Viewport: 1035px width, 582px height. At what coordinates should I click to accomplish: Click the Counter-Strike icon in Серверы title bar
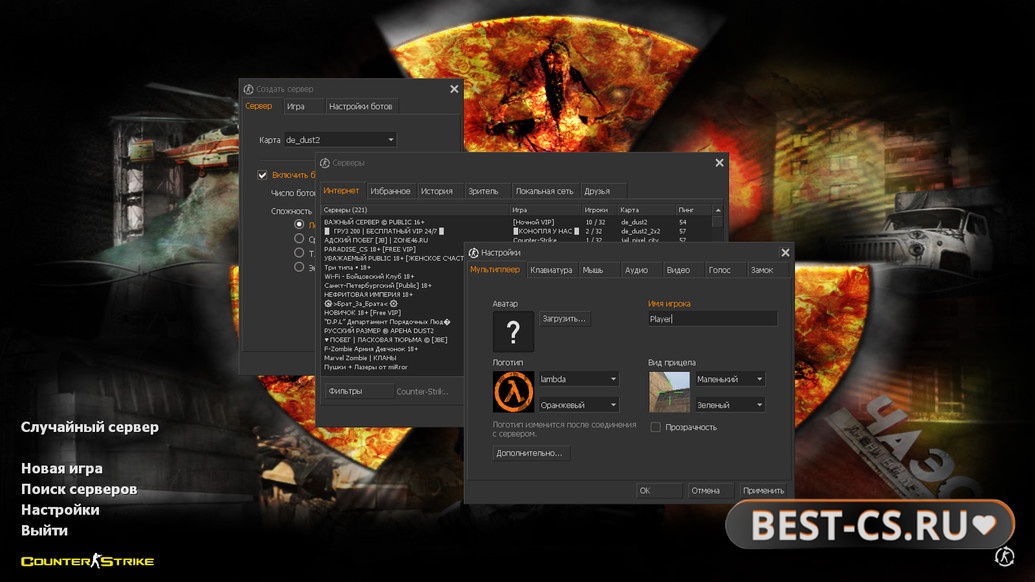coord(325,163)
